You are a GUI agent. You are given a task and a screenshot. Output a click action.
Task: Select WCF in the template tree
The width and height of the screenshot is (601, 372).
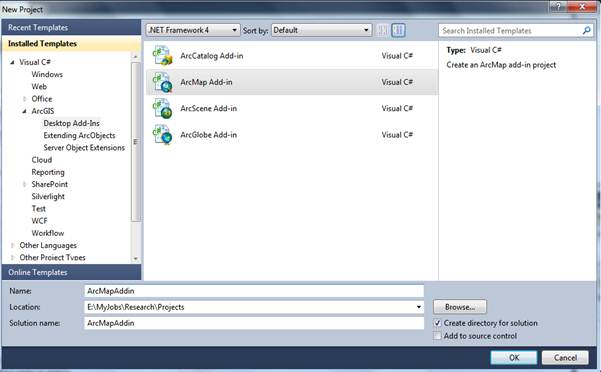[x=39, y=221]
